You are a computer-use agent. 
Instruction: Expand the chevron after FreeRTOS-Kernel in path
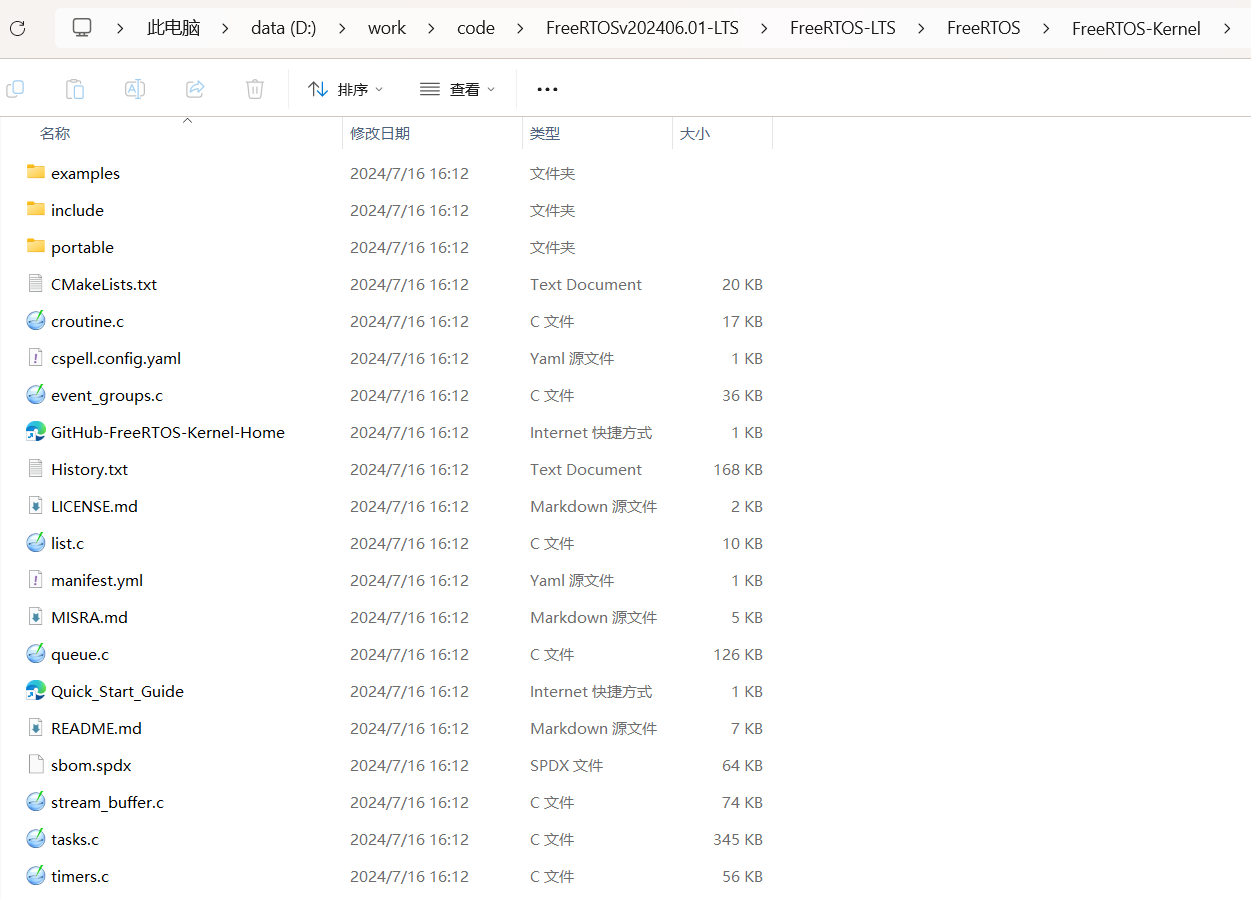click(1226, 28)
